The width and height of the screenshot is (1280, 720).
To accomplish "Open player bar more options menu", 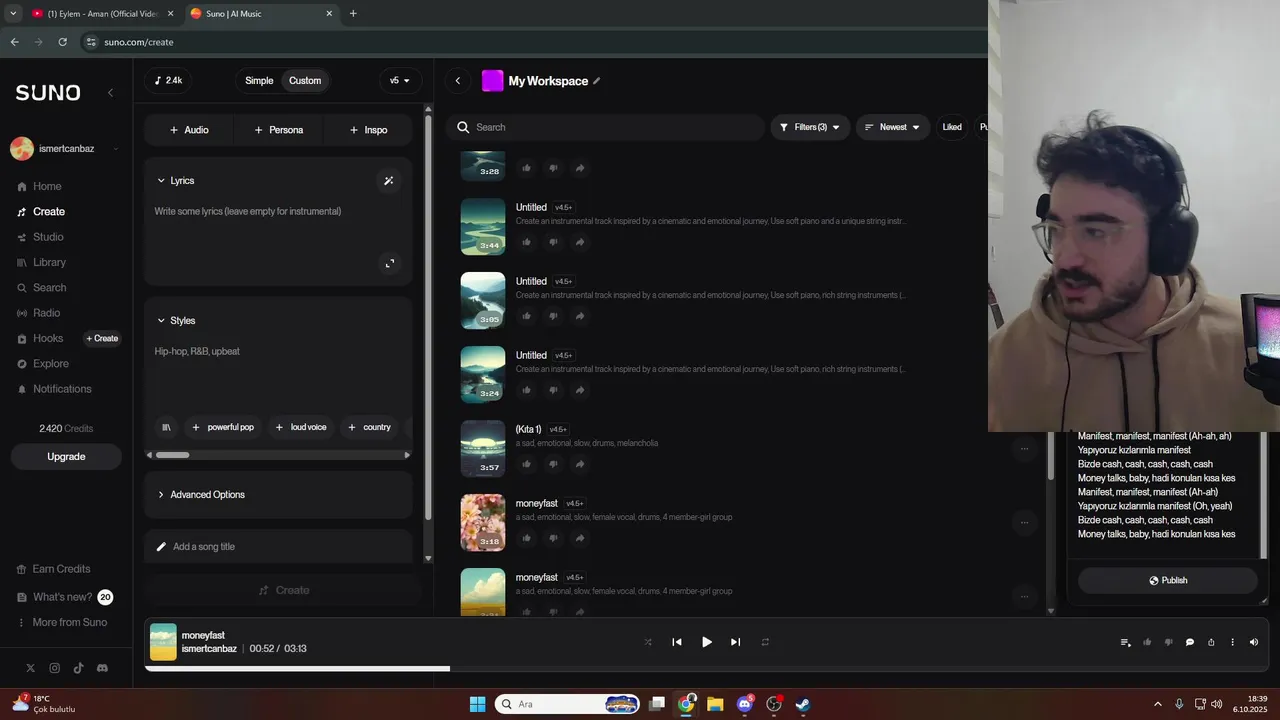I will coord(1232,642).
